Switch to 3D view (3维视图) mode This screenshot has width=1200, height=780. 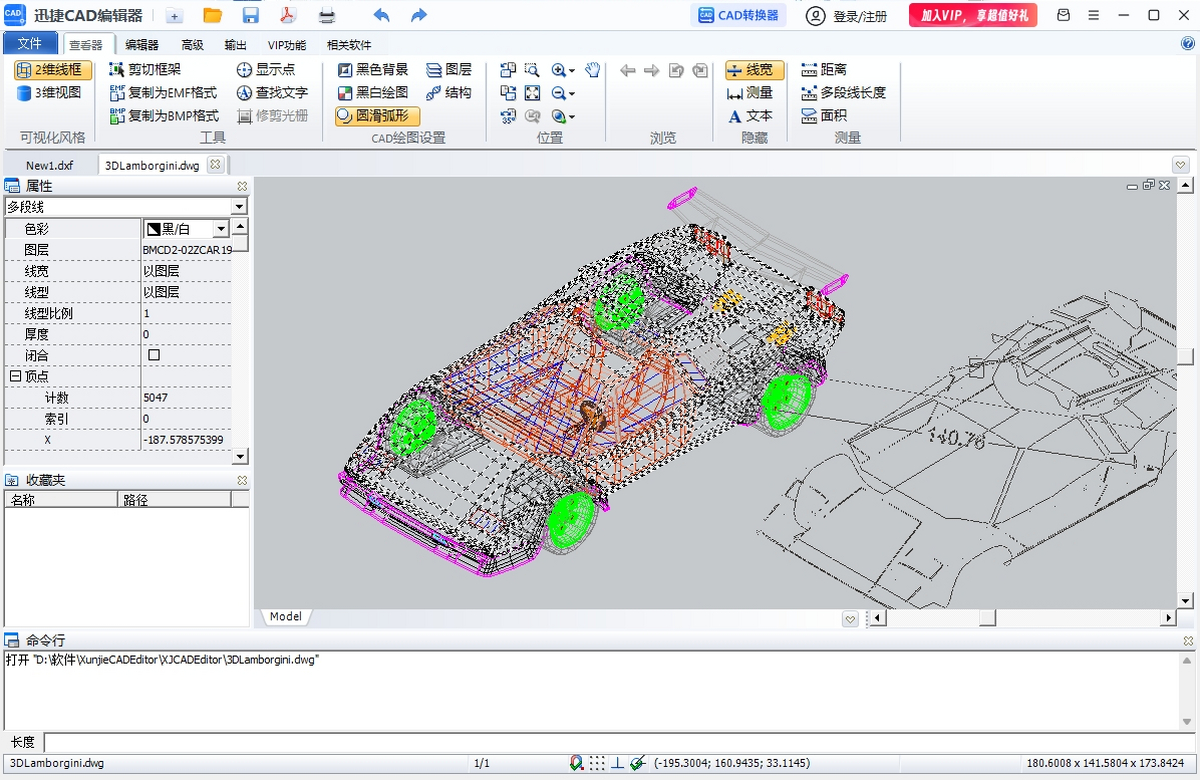point(49,93)
